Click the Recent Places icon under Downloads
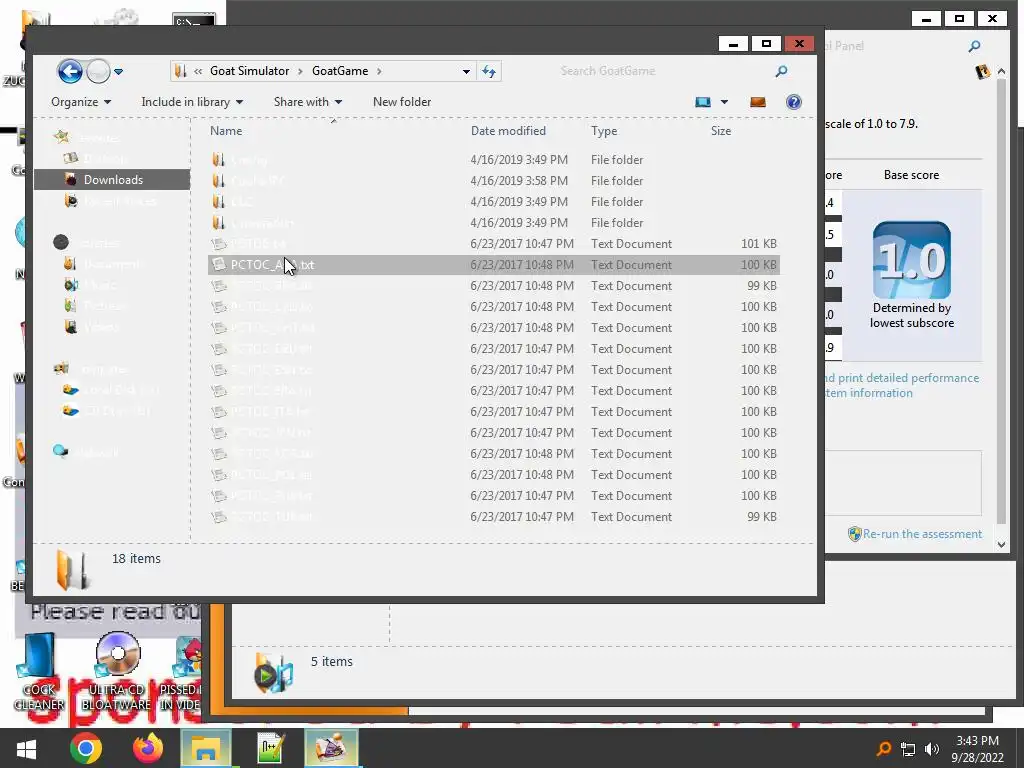The image size is (1024, 768). click(71, 200)
